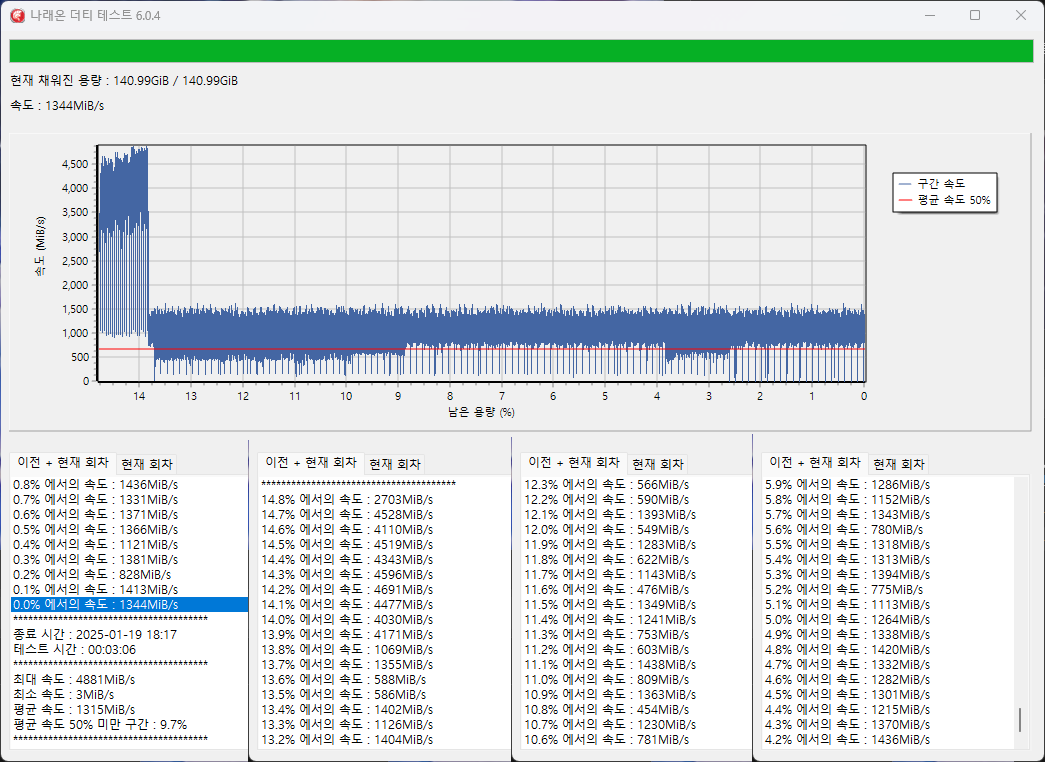Select row 4.2% 에서의 속도 : 1436MiB/s
This screenshot has width=1045, height=762.
[x=848, y=739]
